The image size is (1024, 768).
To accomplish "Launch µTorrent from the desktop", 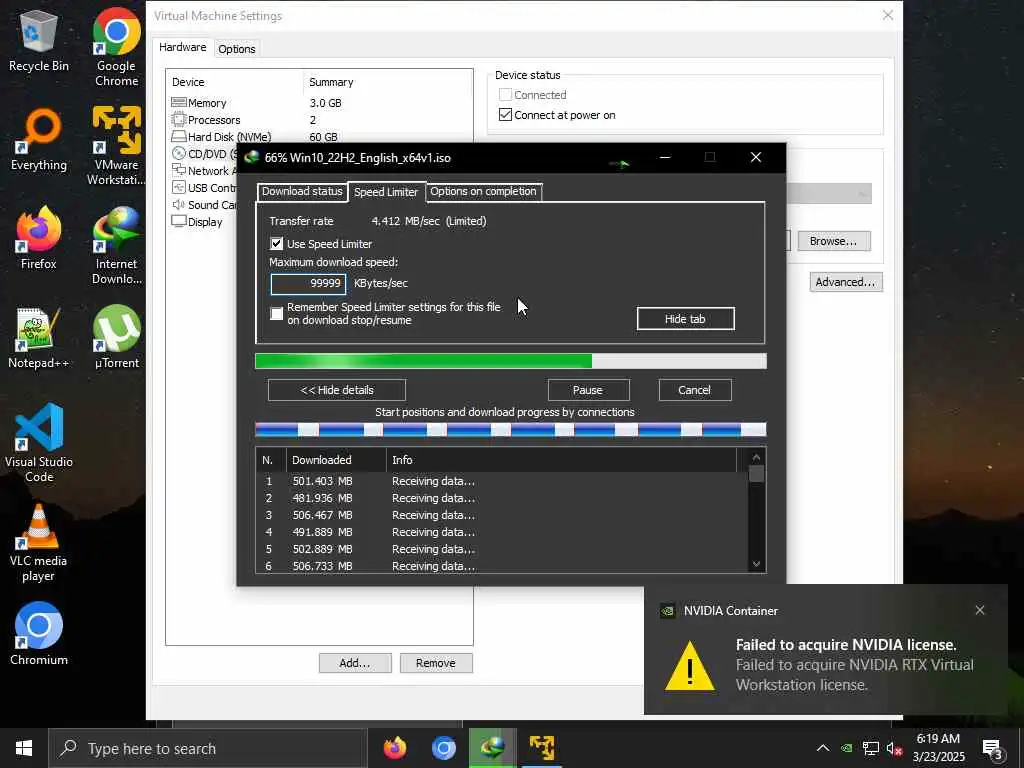I will 116,338.
